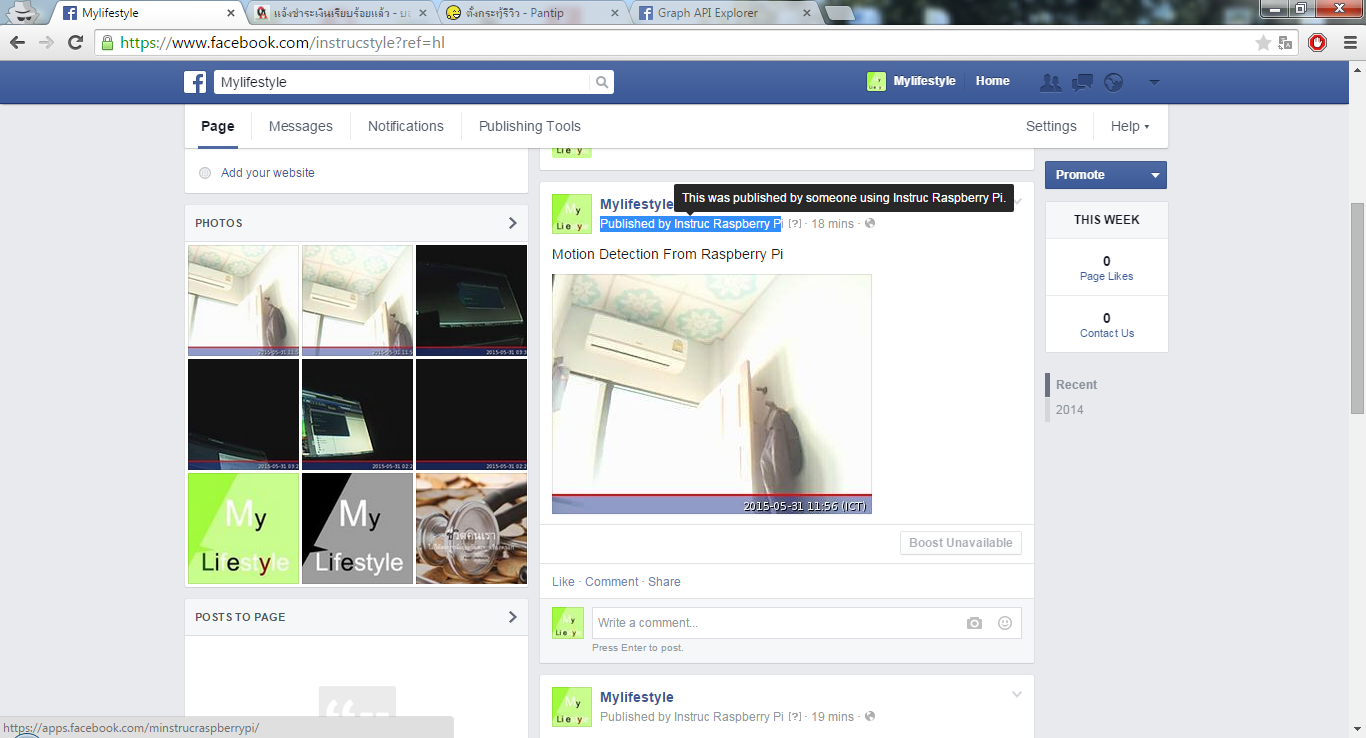Open the Messages tab

coord(301,126)
